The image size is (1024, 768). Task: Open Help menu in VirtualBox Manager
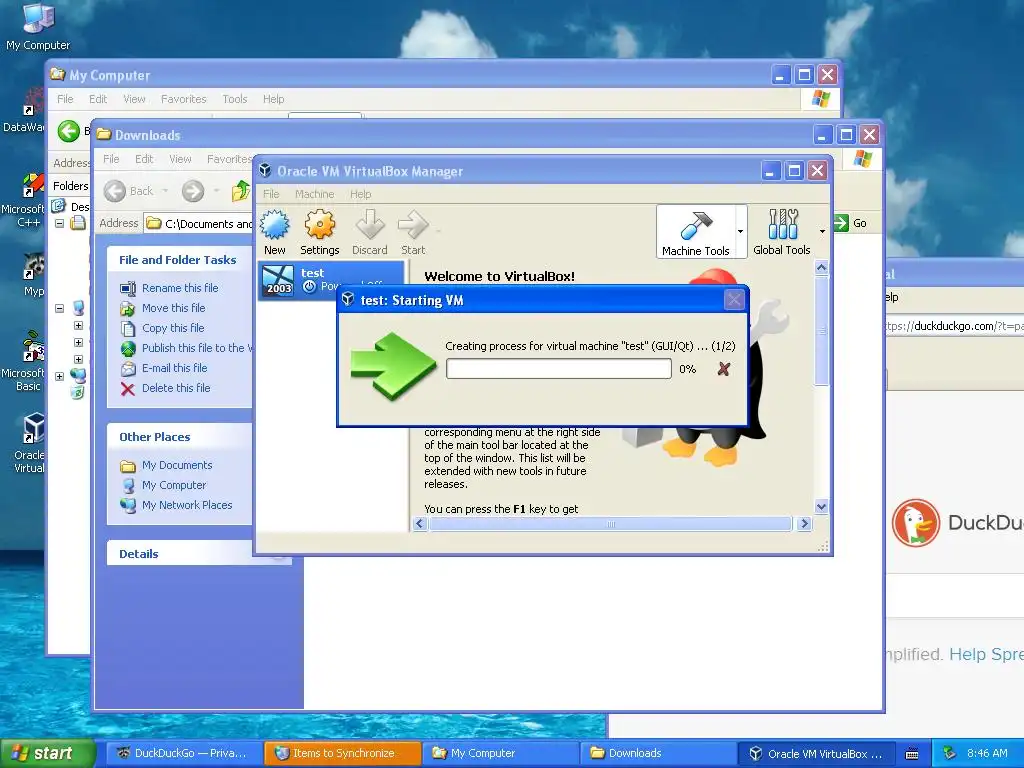[360, 194]
